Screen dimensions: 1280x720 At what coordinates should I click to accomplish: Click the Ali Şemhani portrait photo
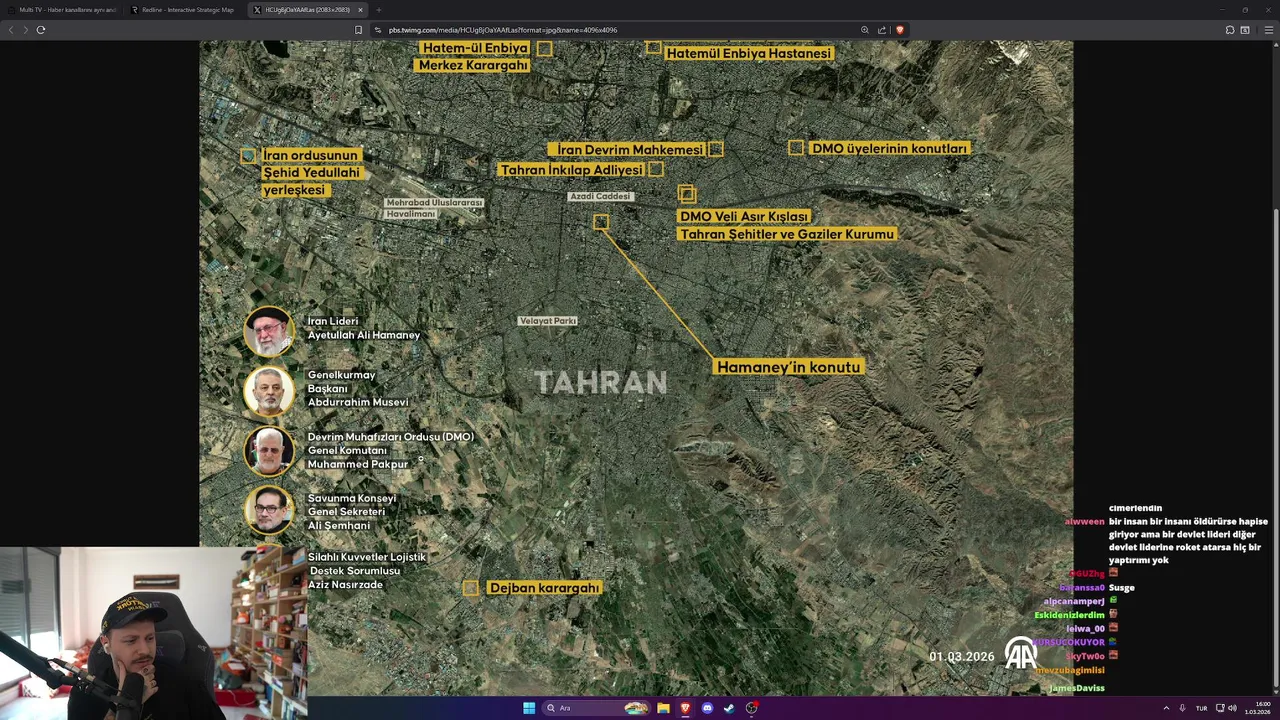click(x=269, y=511)
